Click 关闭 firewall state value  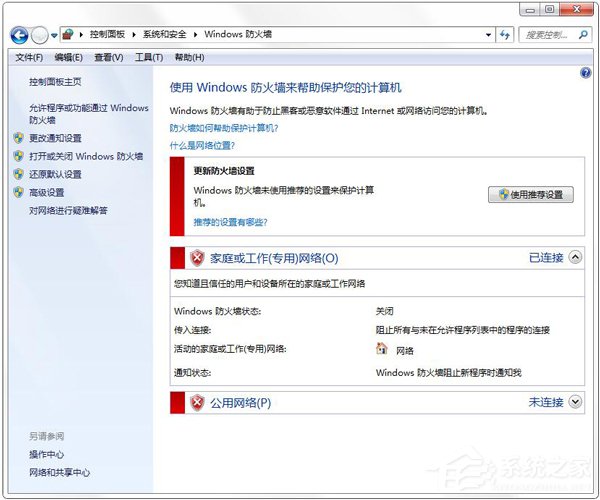(385, 311)
